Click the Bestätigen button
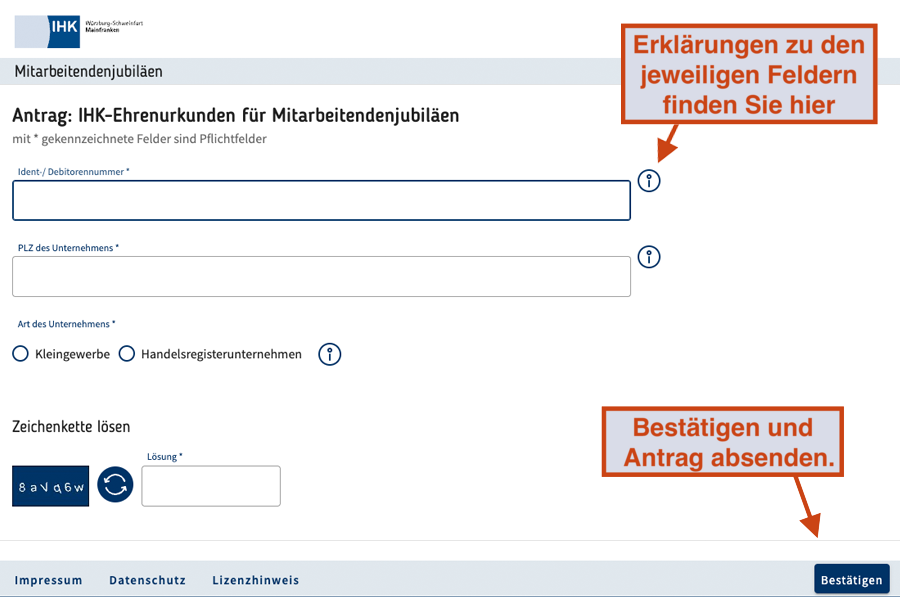 coord(852,579)
